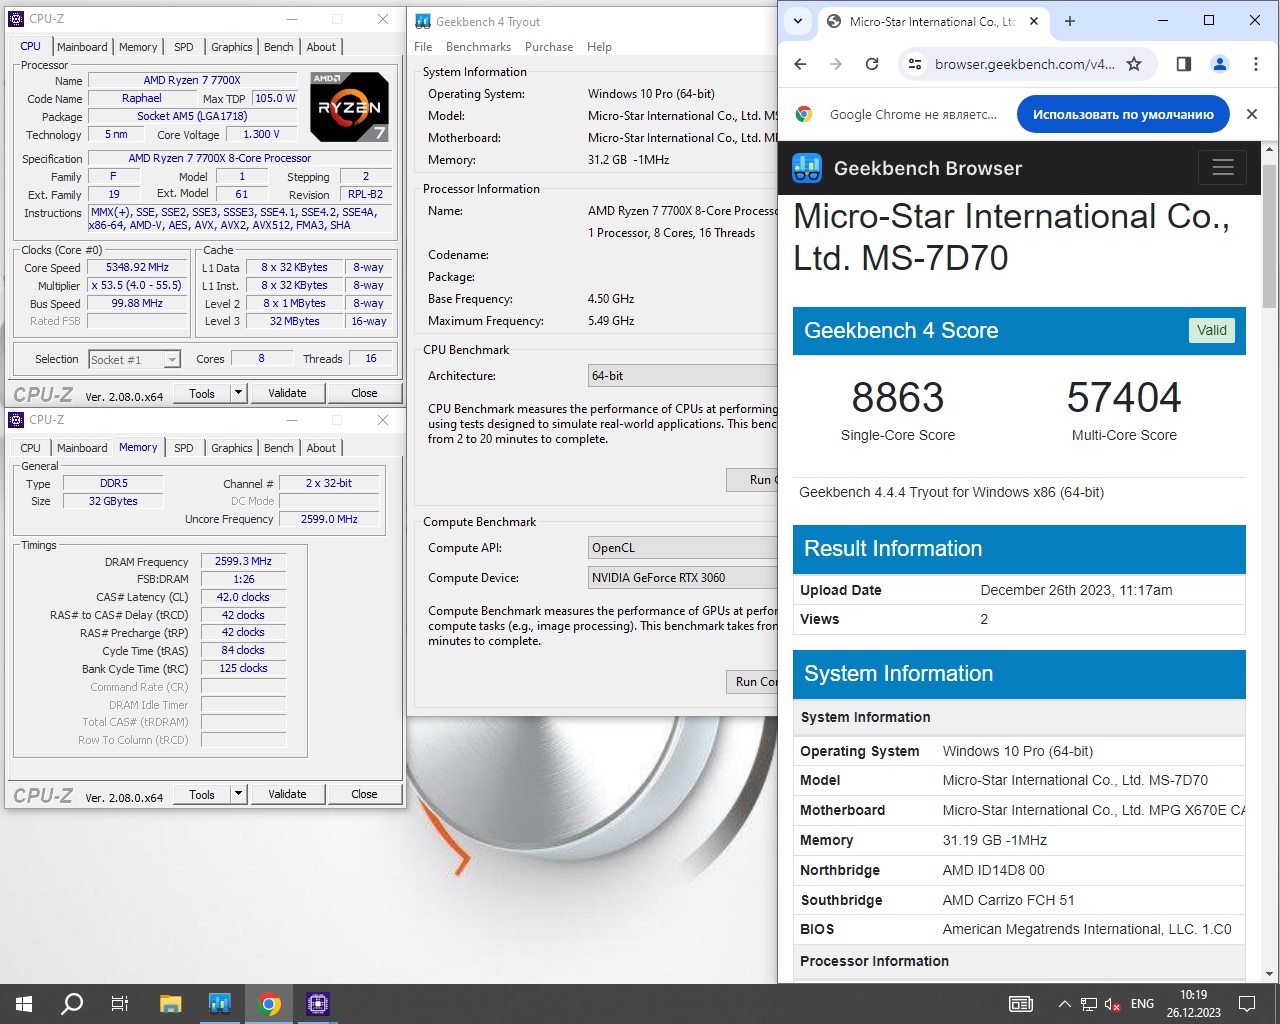Open the Chrome profile avatar

pyautogui.click(x=1220, y=64)
